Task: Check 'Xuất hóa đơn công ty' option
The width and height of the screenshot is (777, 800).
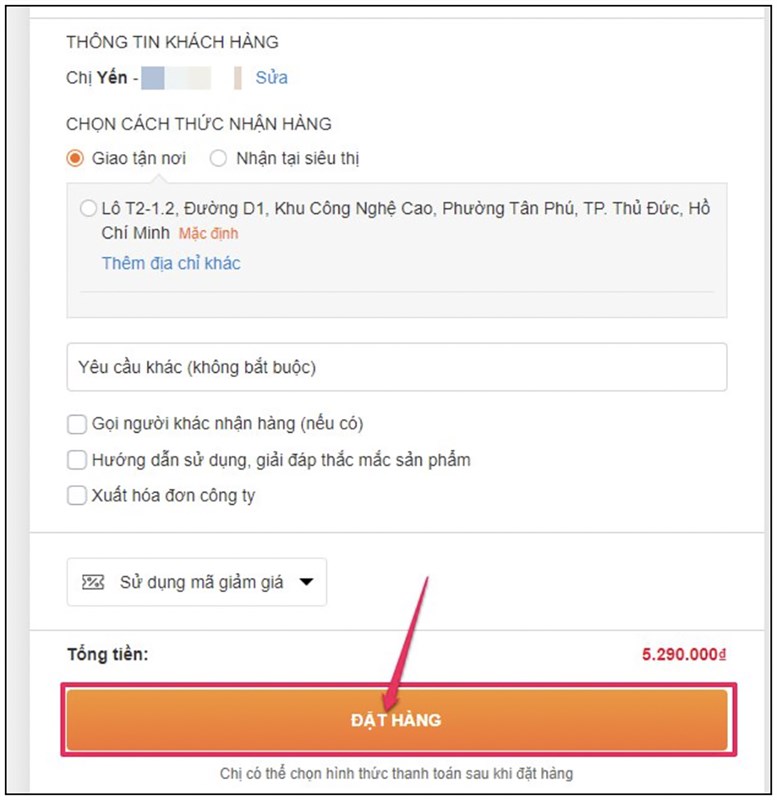Action: (77, 495)
